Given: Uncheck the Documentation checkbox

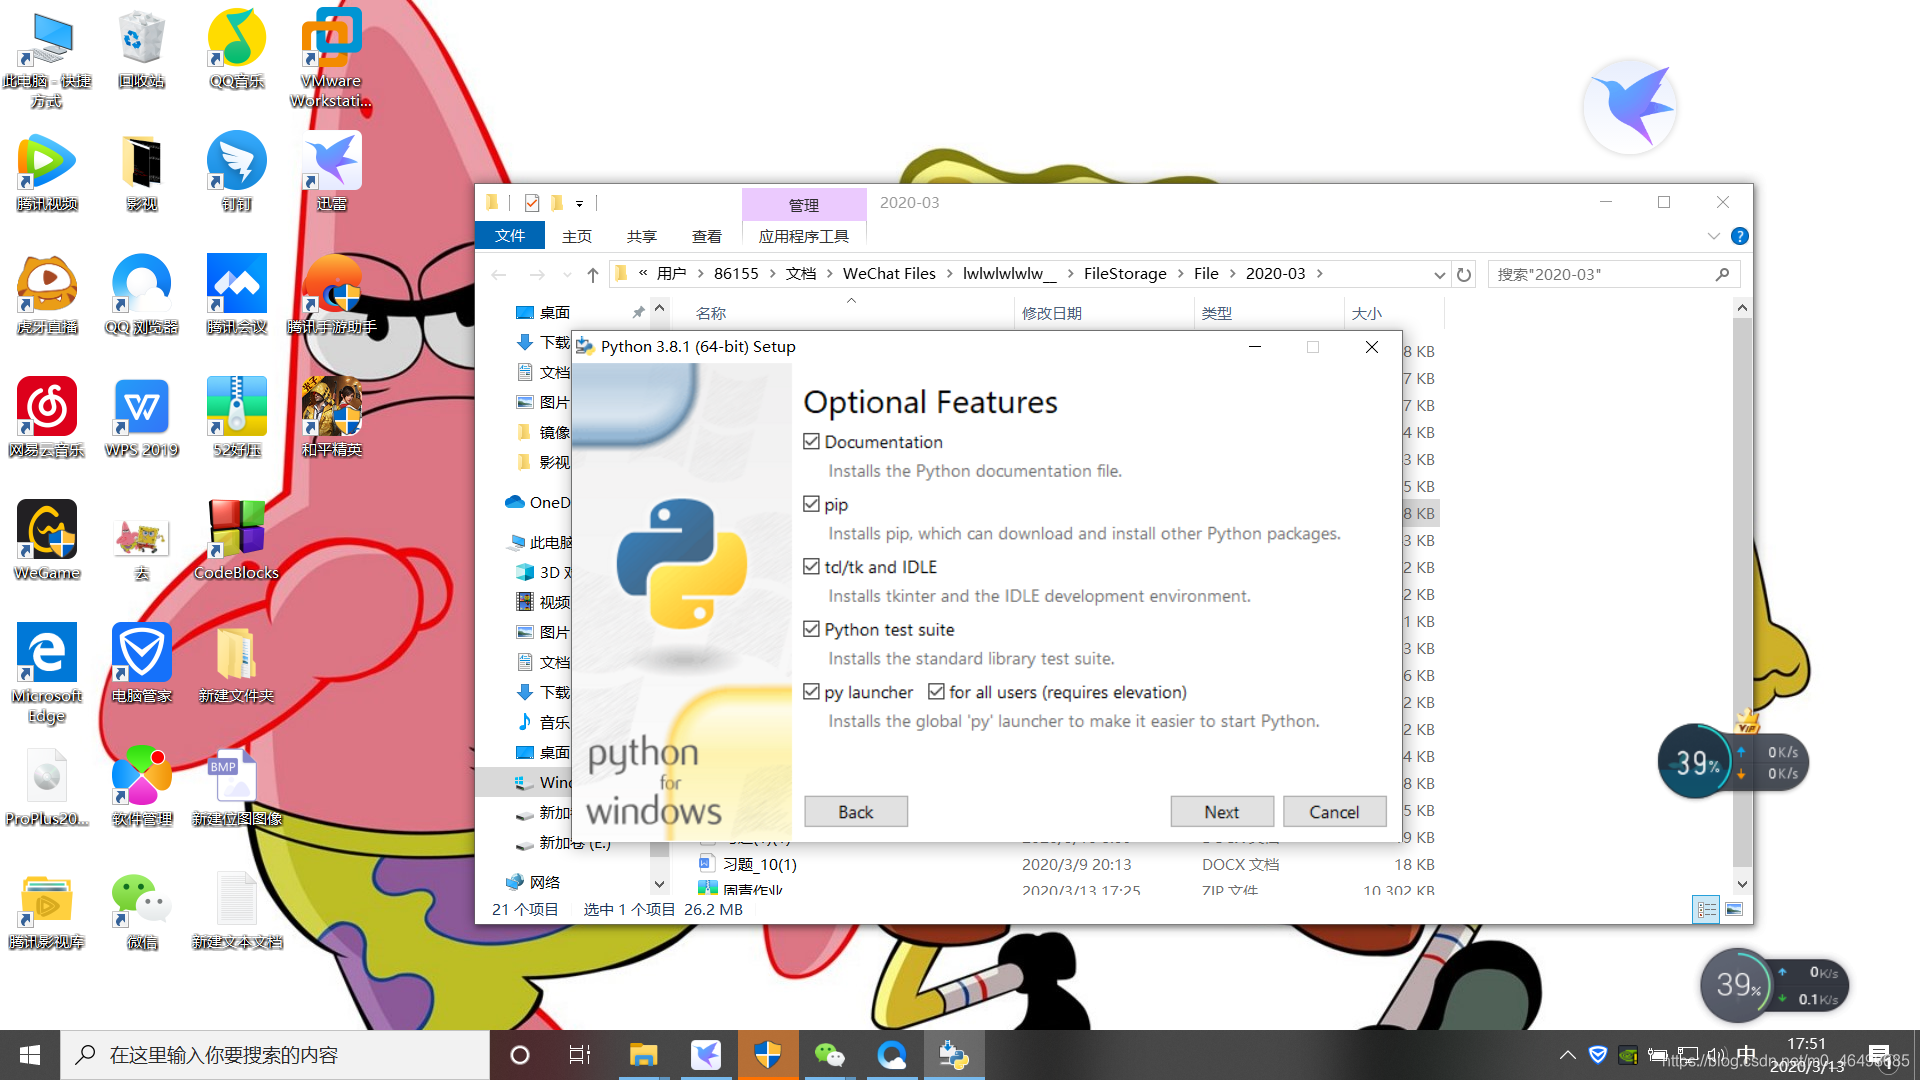Looking at the screenshot, I should (811, 441).
